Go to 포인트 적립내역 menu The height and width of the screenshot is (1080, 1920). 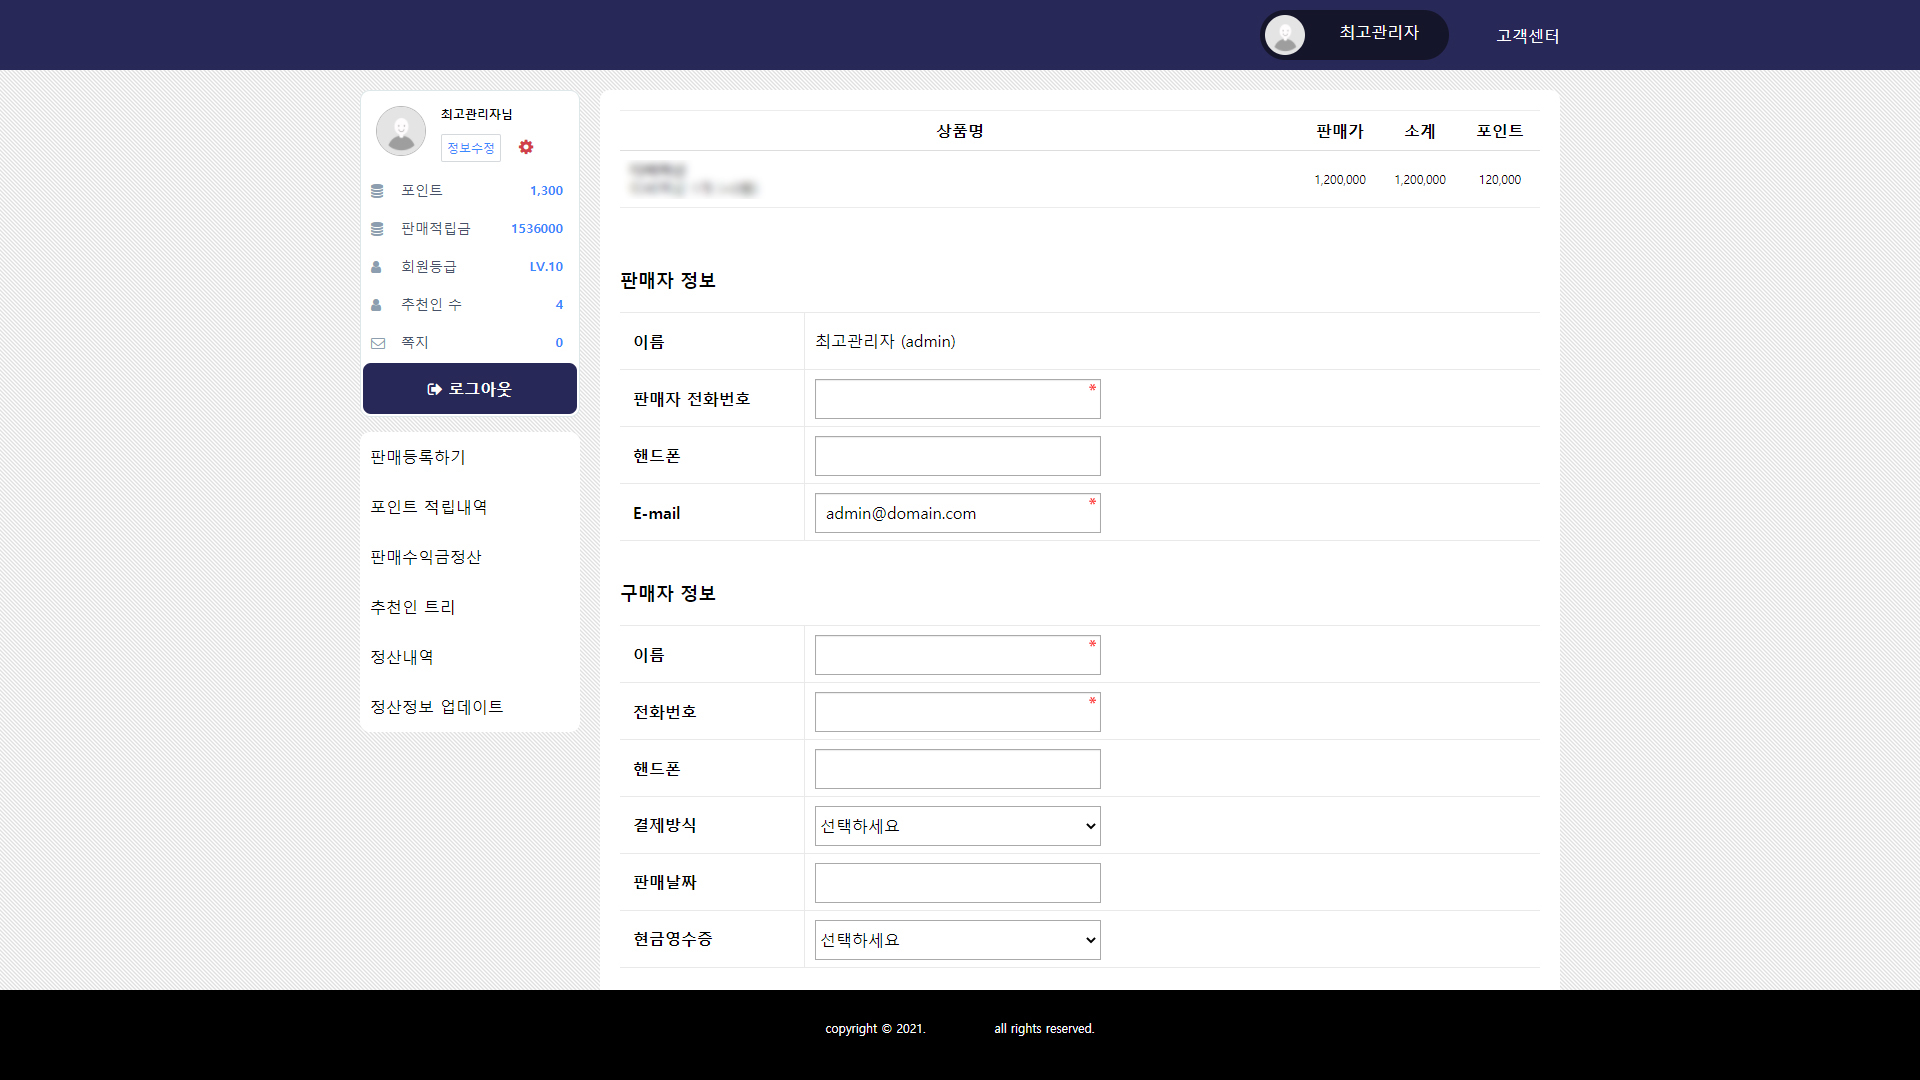[429, 507]
